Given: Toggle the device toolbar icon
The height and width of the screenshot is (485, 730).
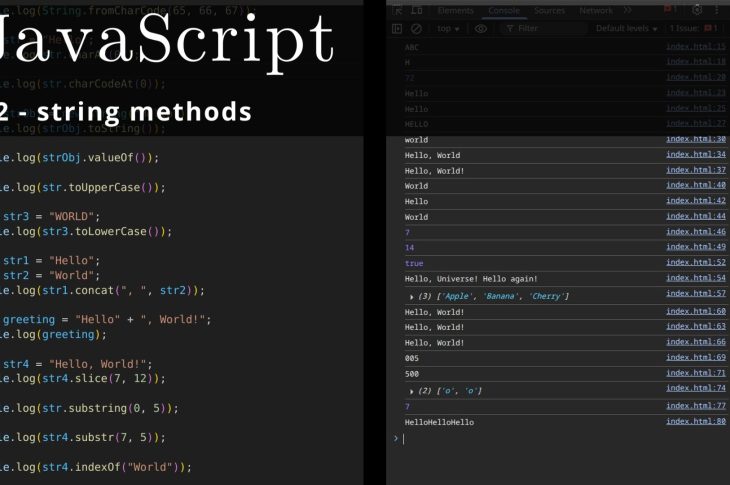Looking at the screenshot, I should [x=416, y=10].
